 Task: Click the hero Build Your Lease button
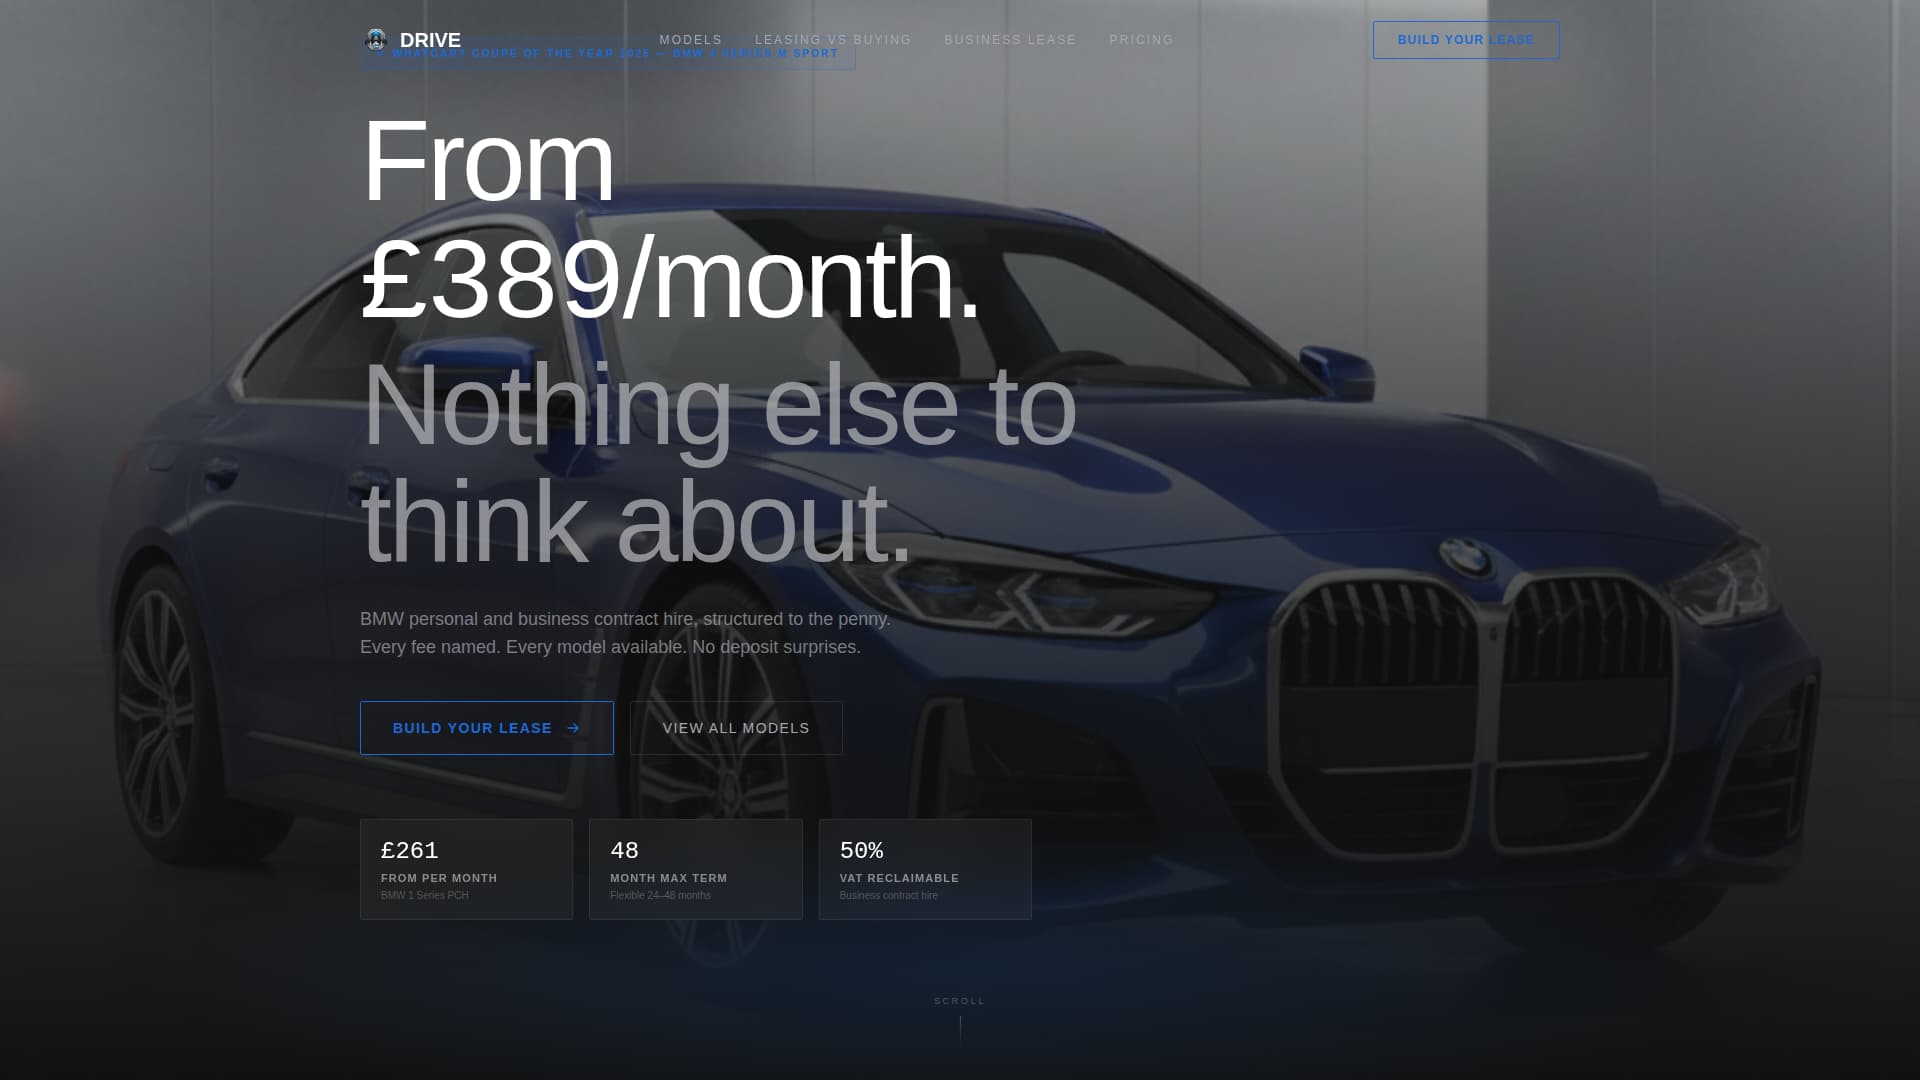click(487, 728)
